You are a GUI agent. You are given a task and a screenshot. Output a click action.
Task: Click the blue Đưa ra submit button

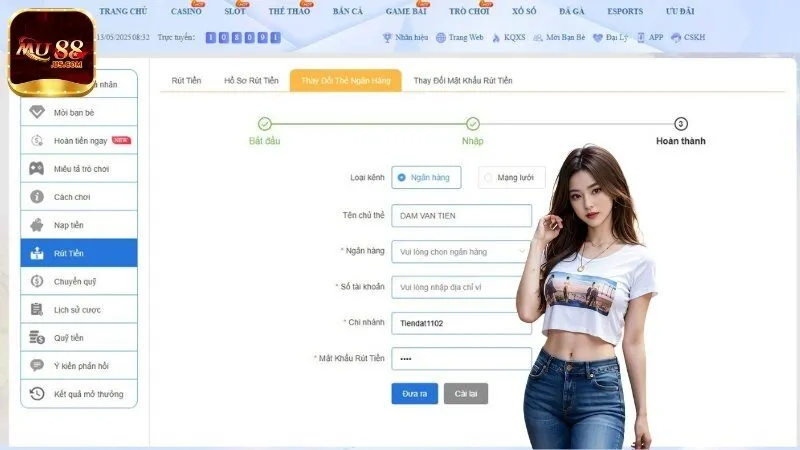click(x=414, y=394)
